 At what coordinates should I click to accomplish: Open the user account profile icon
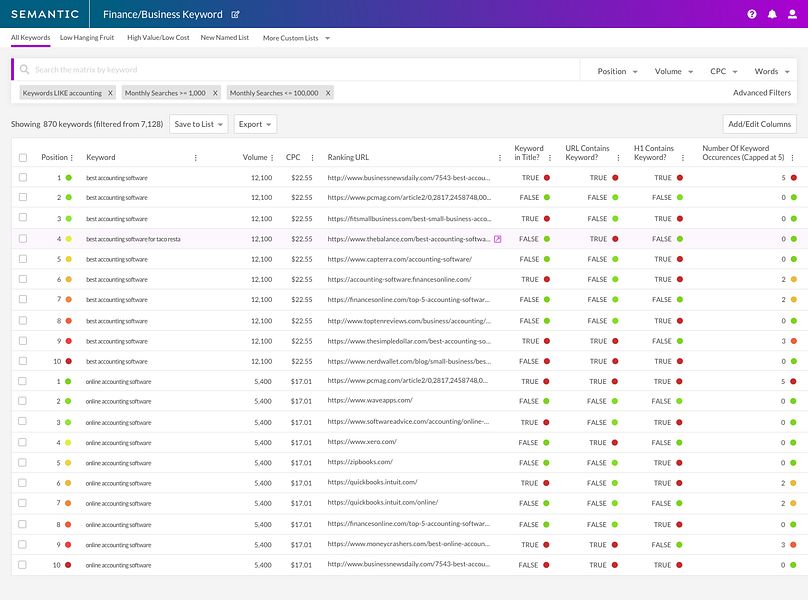coord(793,14)
